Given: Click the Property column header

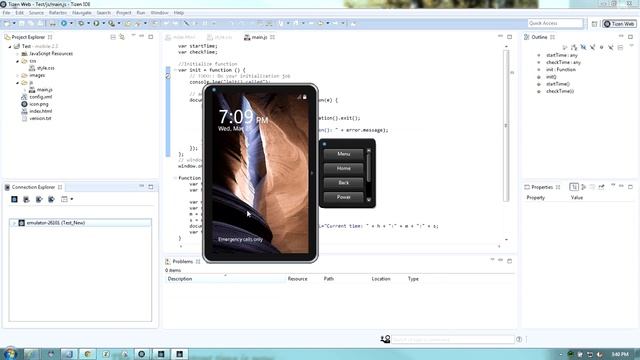Looking at the screenshot, I should coord(536,198).
